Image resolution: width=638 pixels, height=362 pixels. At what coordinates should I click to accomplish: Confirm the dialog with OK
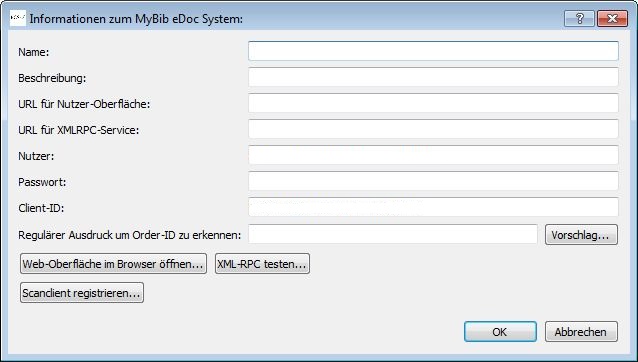(x=500, y=331)
